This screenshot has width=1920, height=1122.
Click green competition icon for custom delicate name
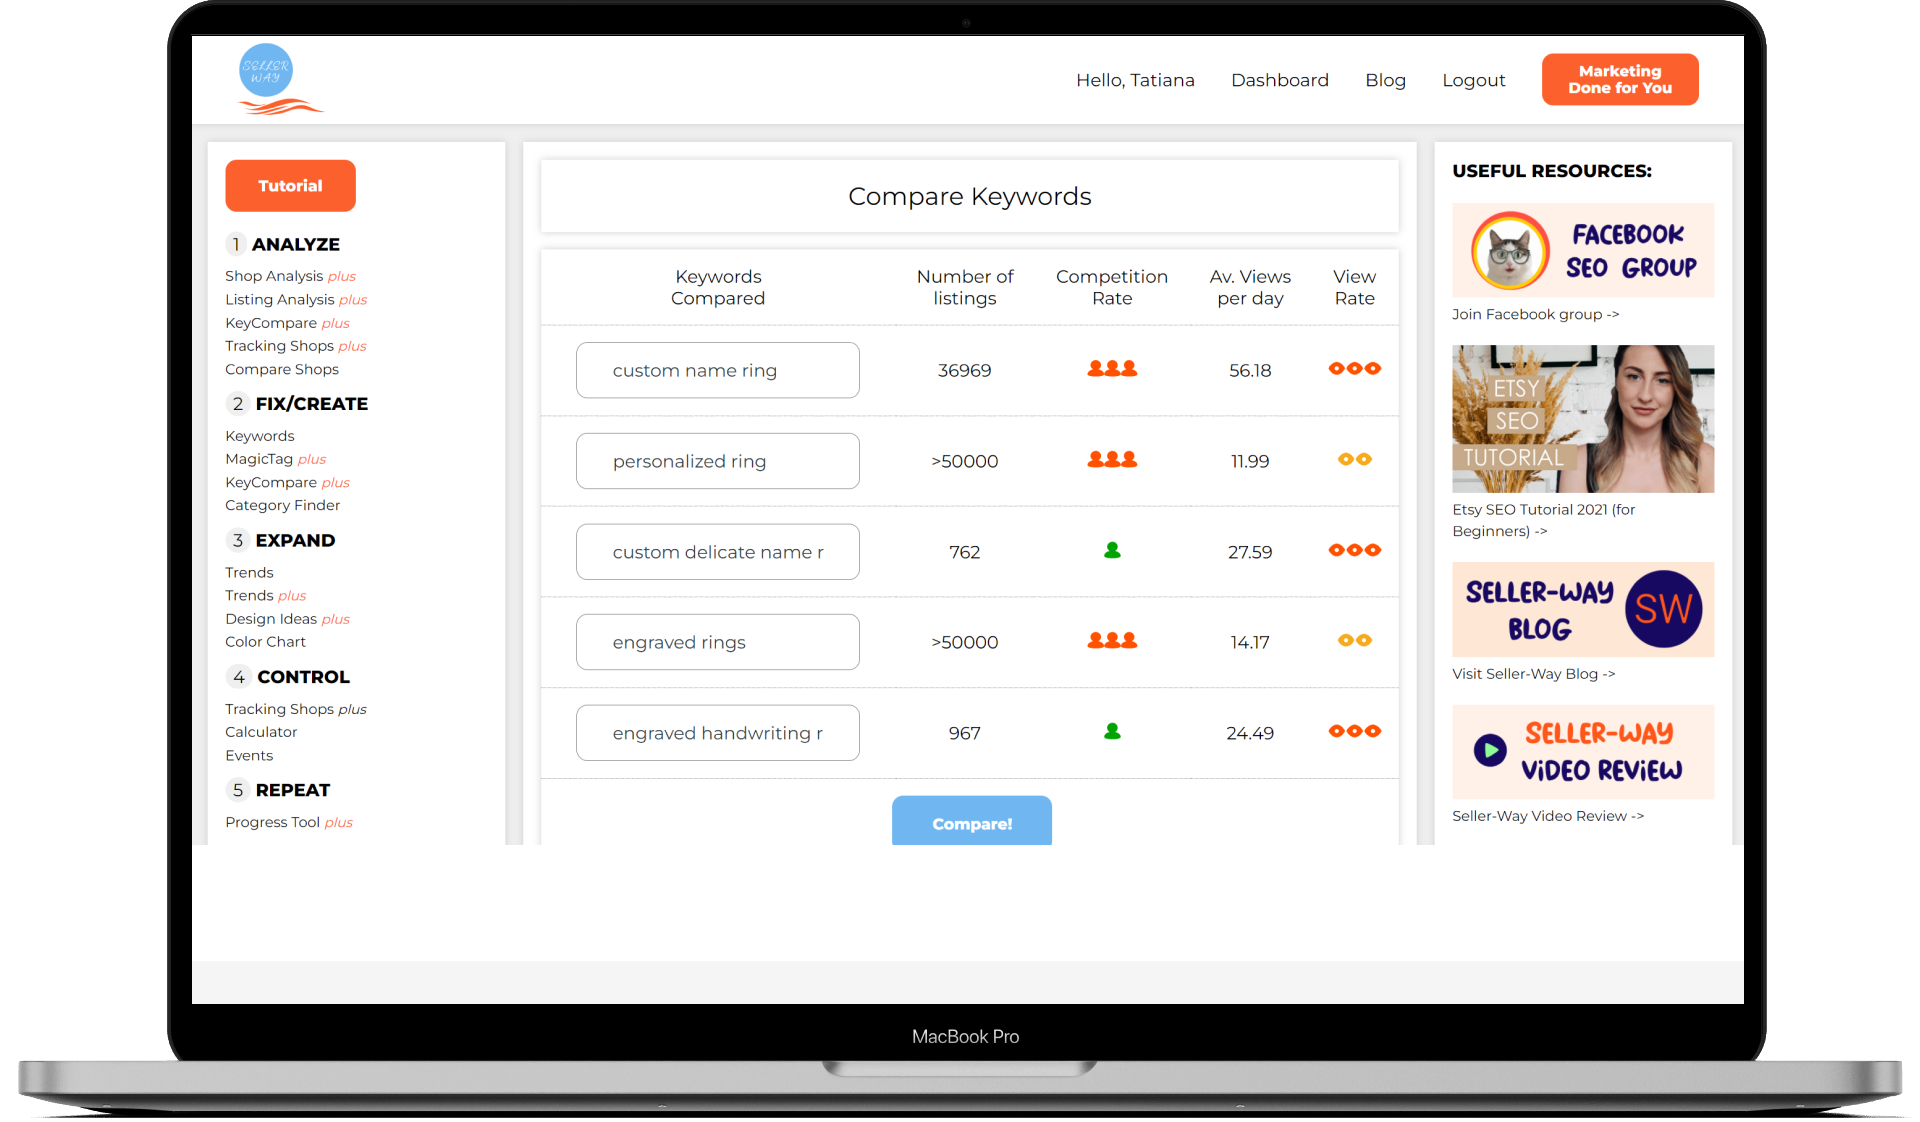point(1112,550)
